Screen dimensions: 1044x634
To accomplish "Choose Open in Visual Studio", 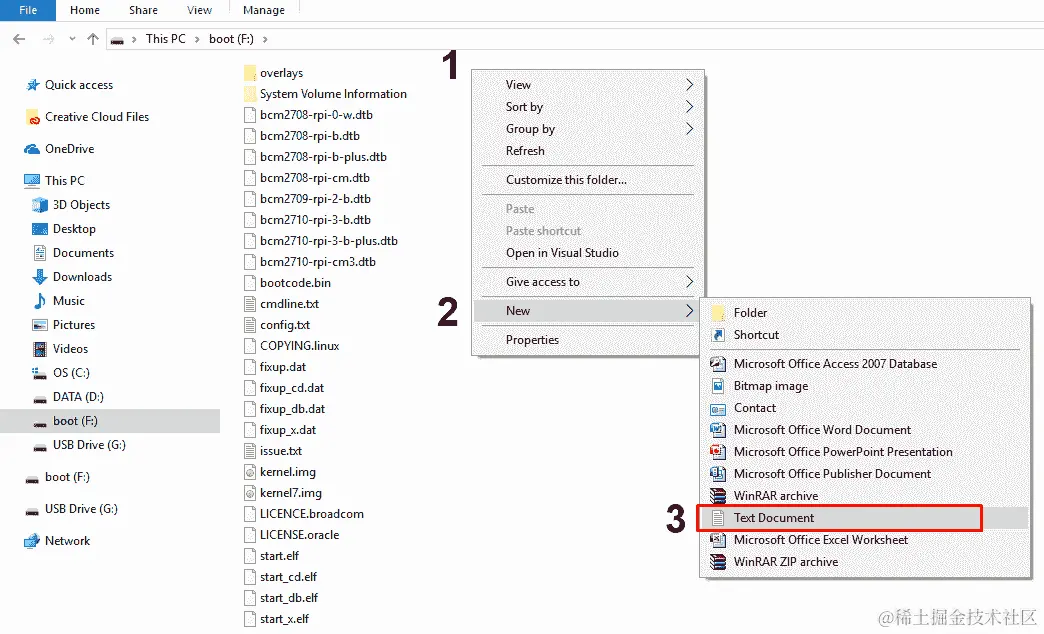I will (x=562, y=253).
